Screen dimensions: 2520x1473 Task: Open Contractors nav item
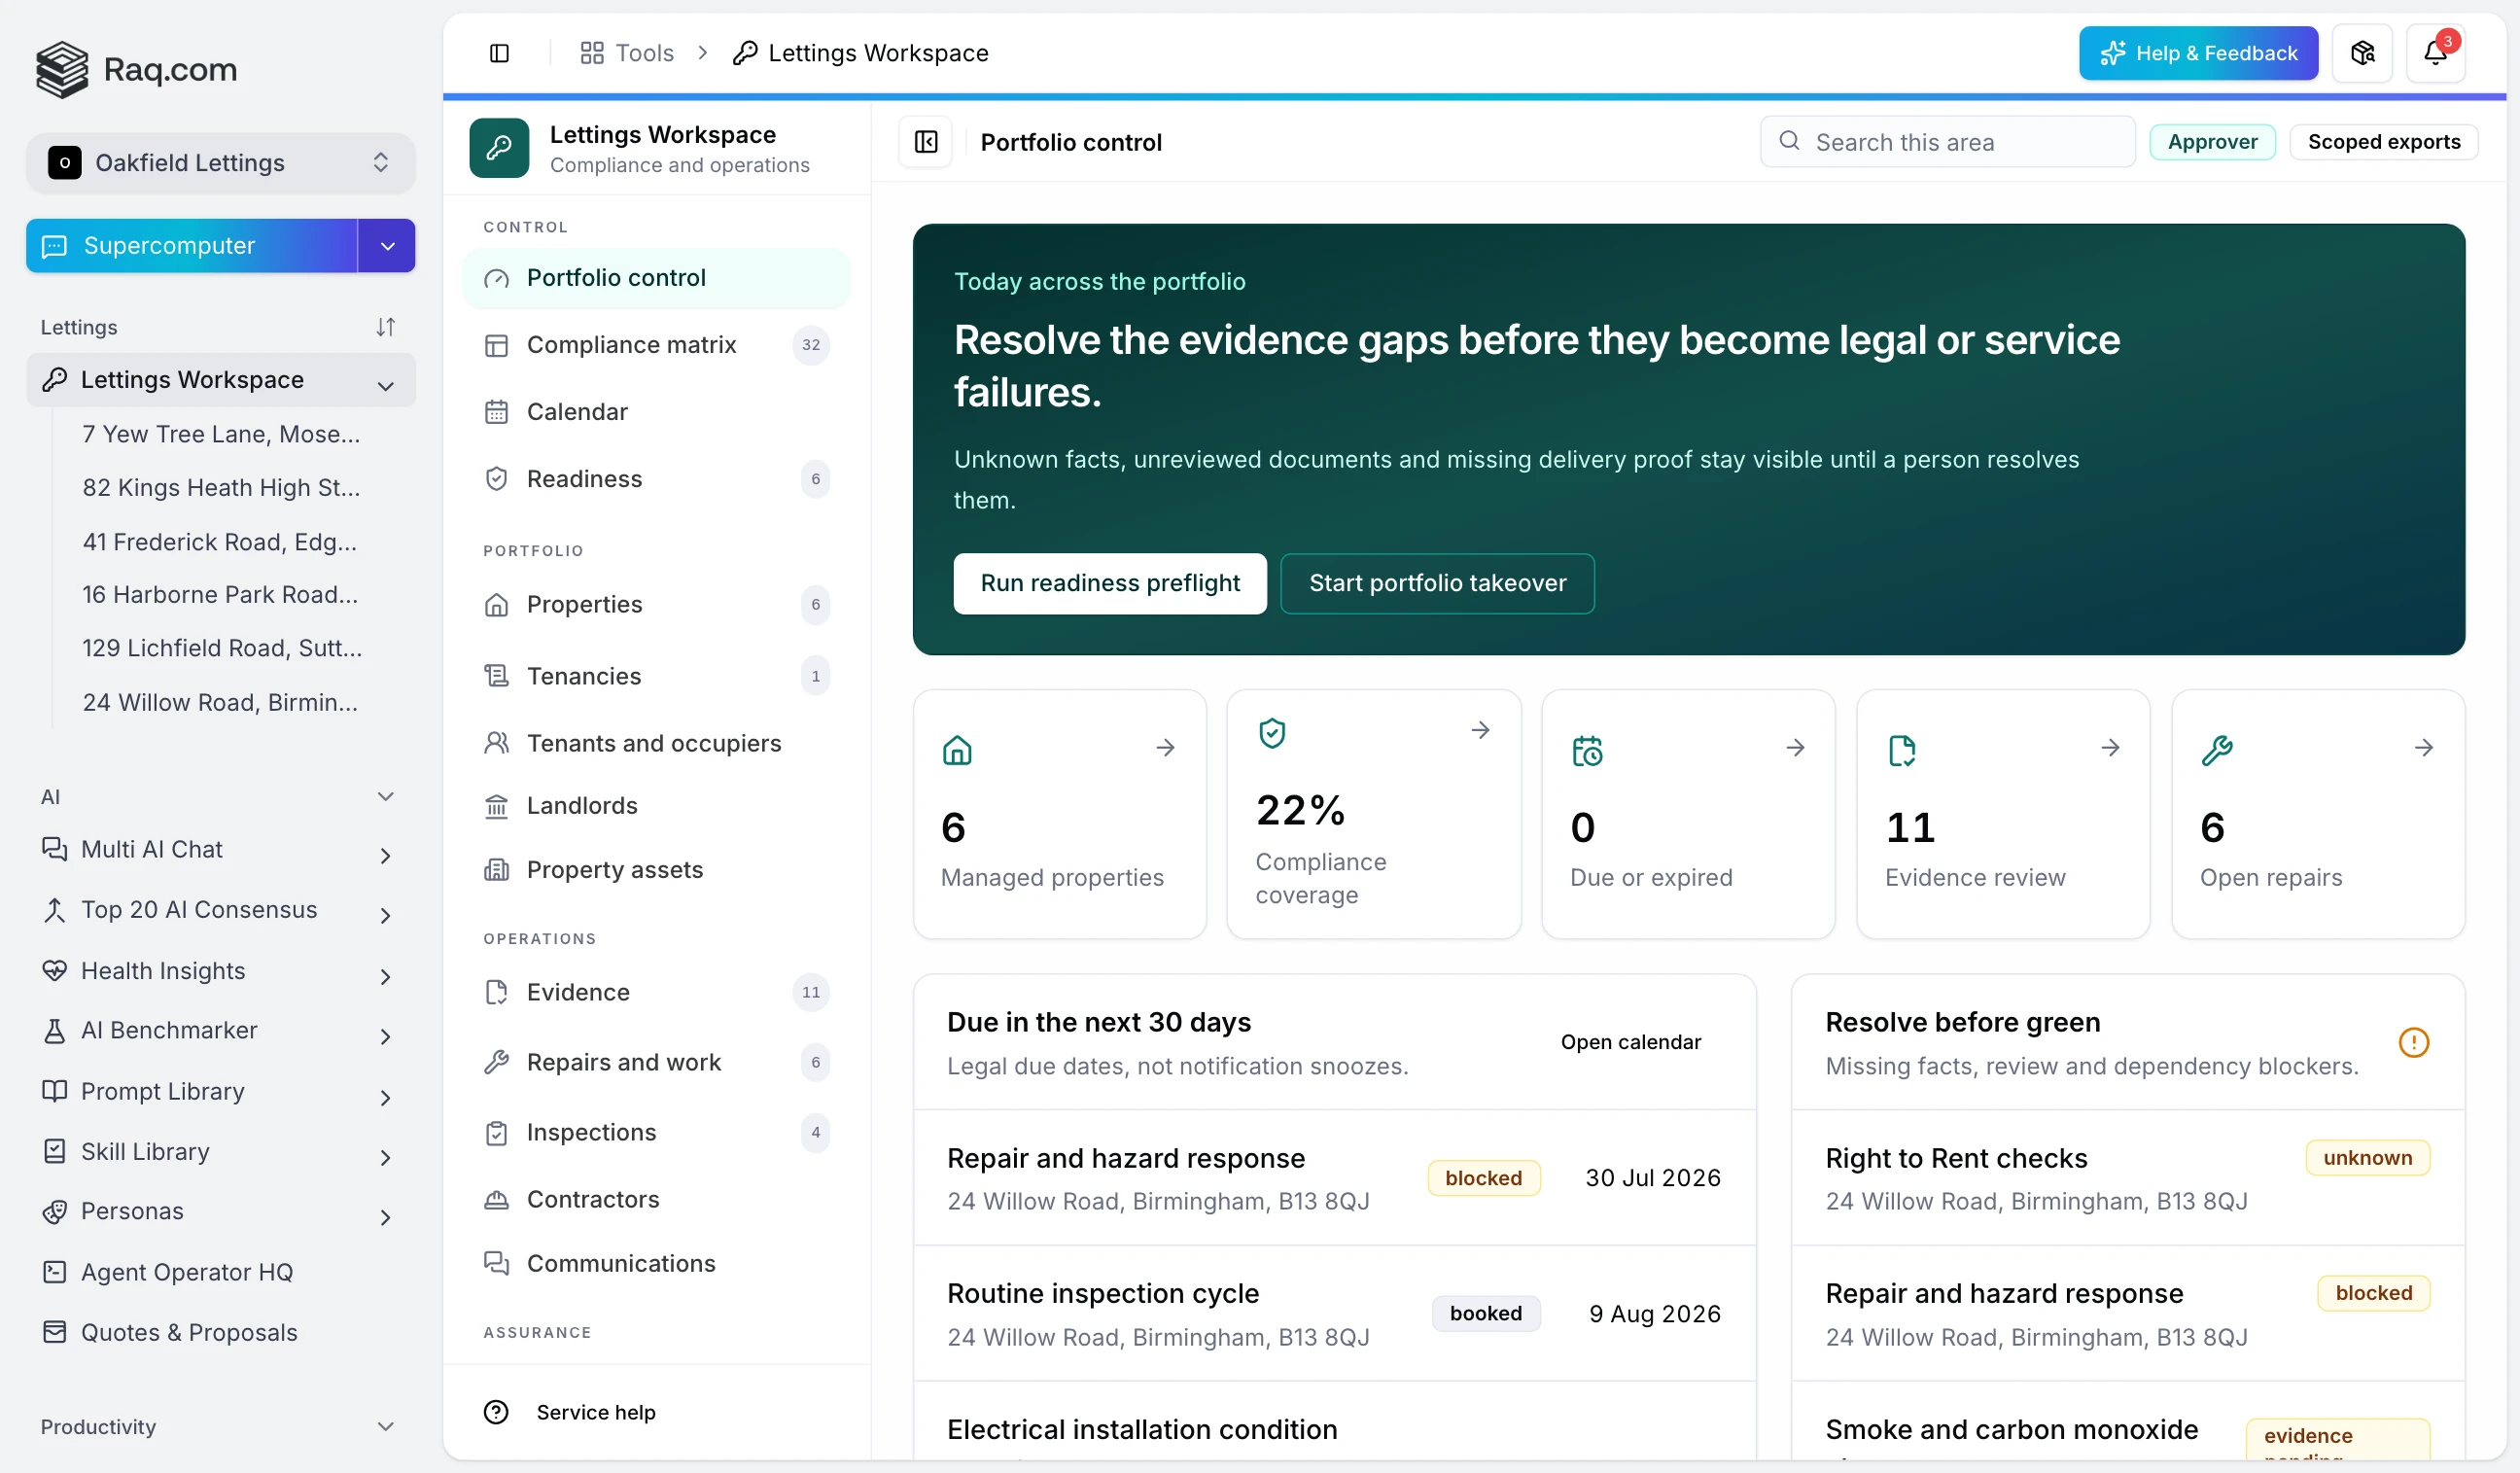656,1199
